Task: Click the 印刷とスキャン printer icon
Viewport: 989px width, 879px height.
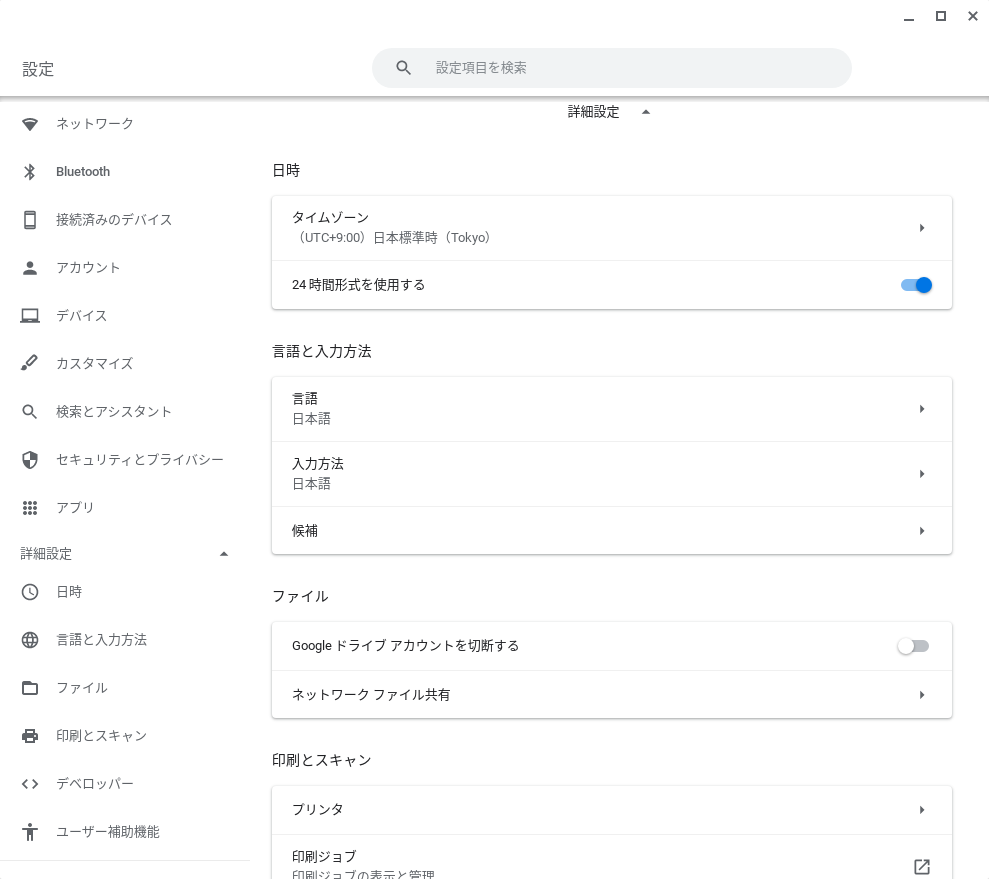Action: click(x=30, y=736)
